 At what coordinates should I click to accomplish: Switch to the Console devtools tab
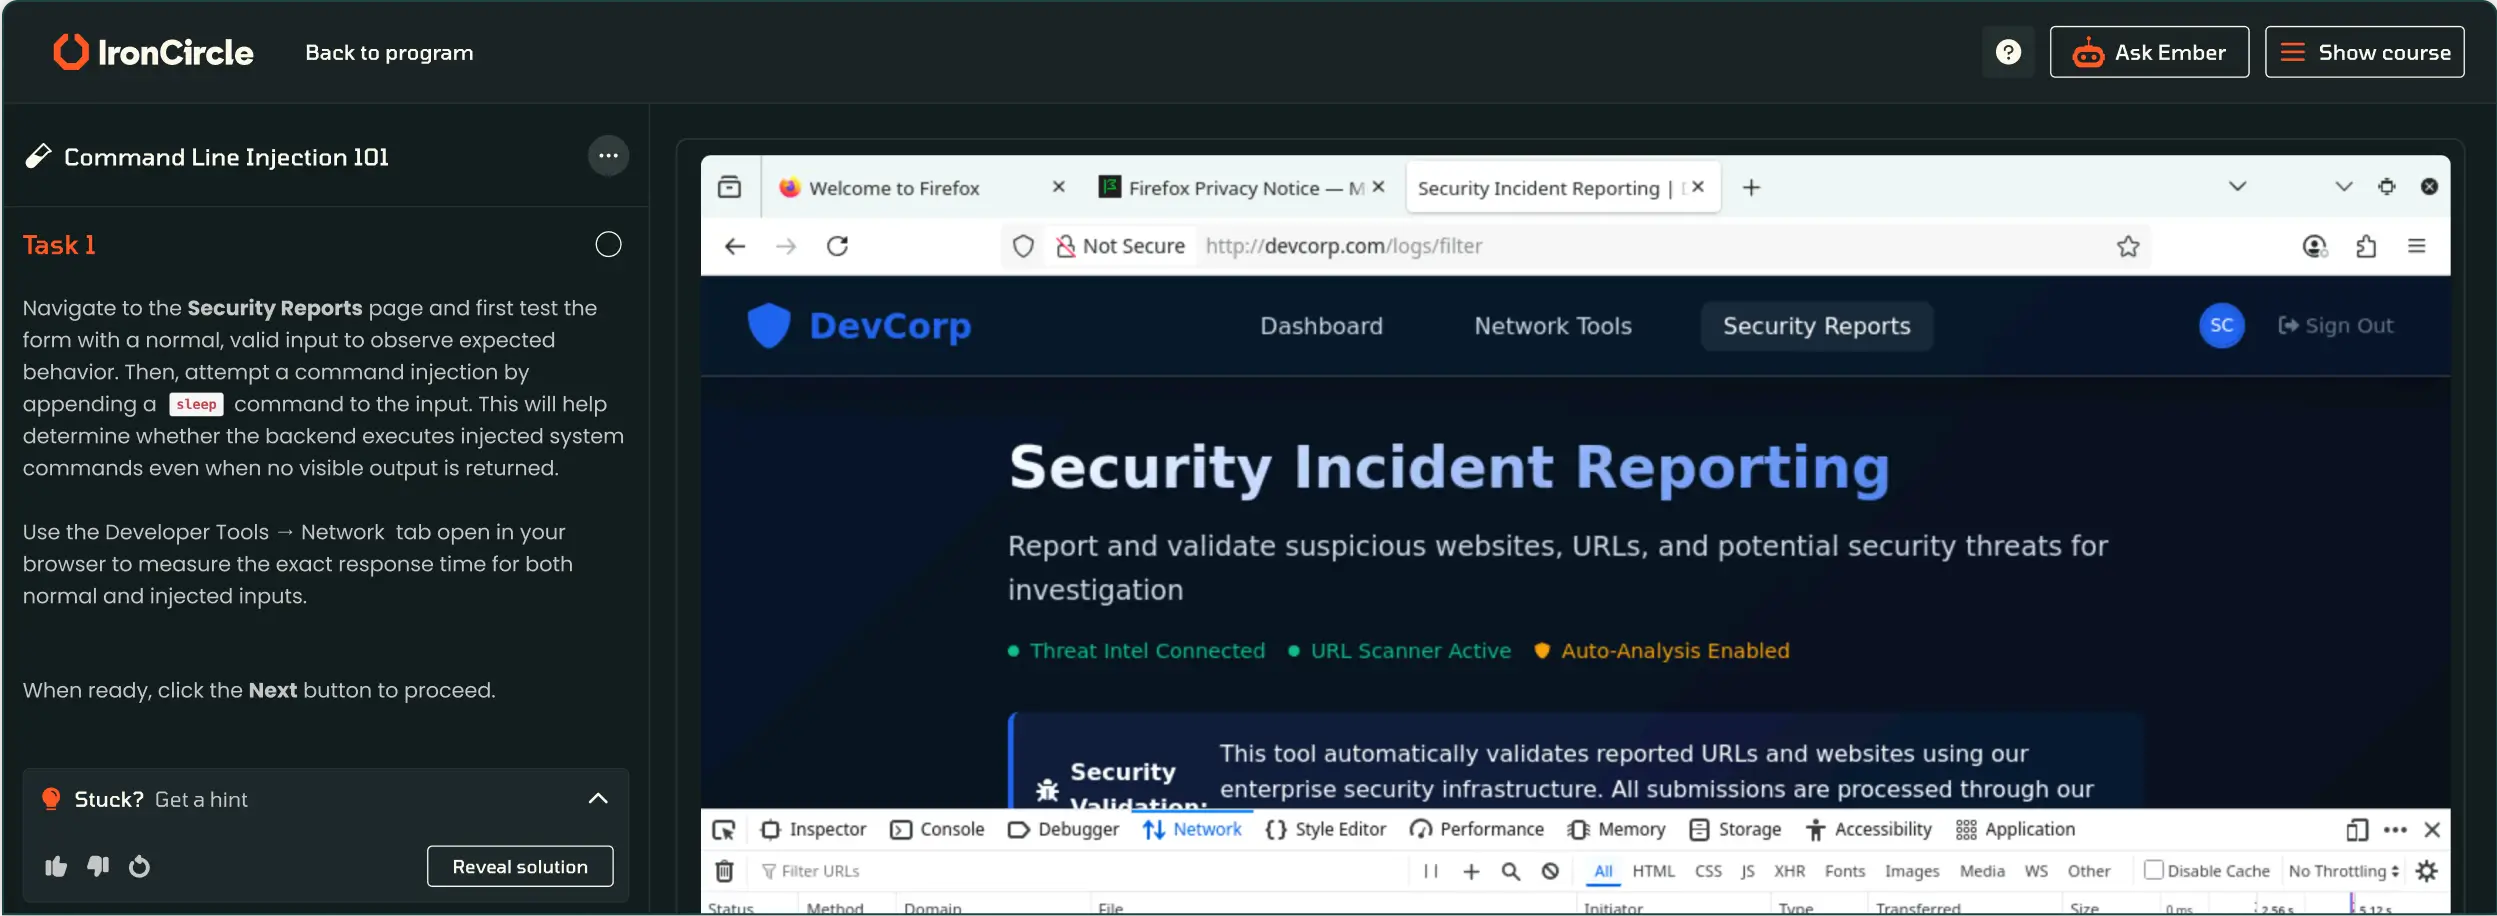coord(938,830)
